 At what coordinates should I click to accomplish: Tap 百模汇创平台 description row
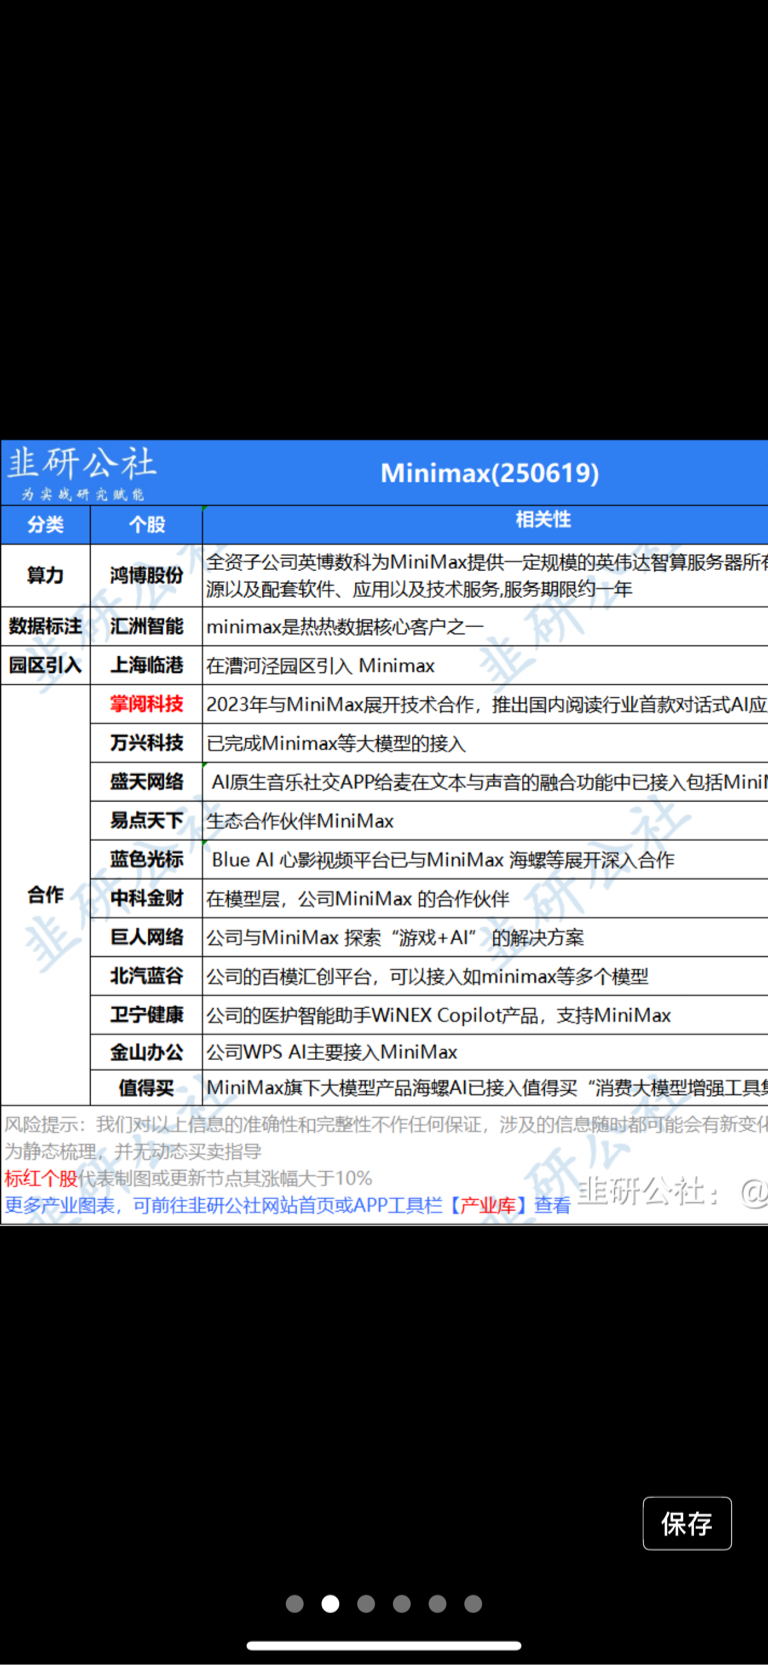[427, 977]
